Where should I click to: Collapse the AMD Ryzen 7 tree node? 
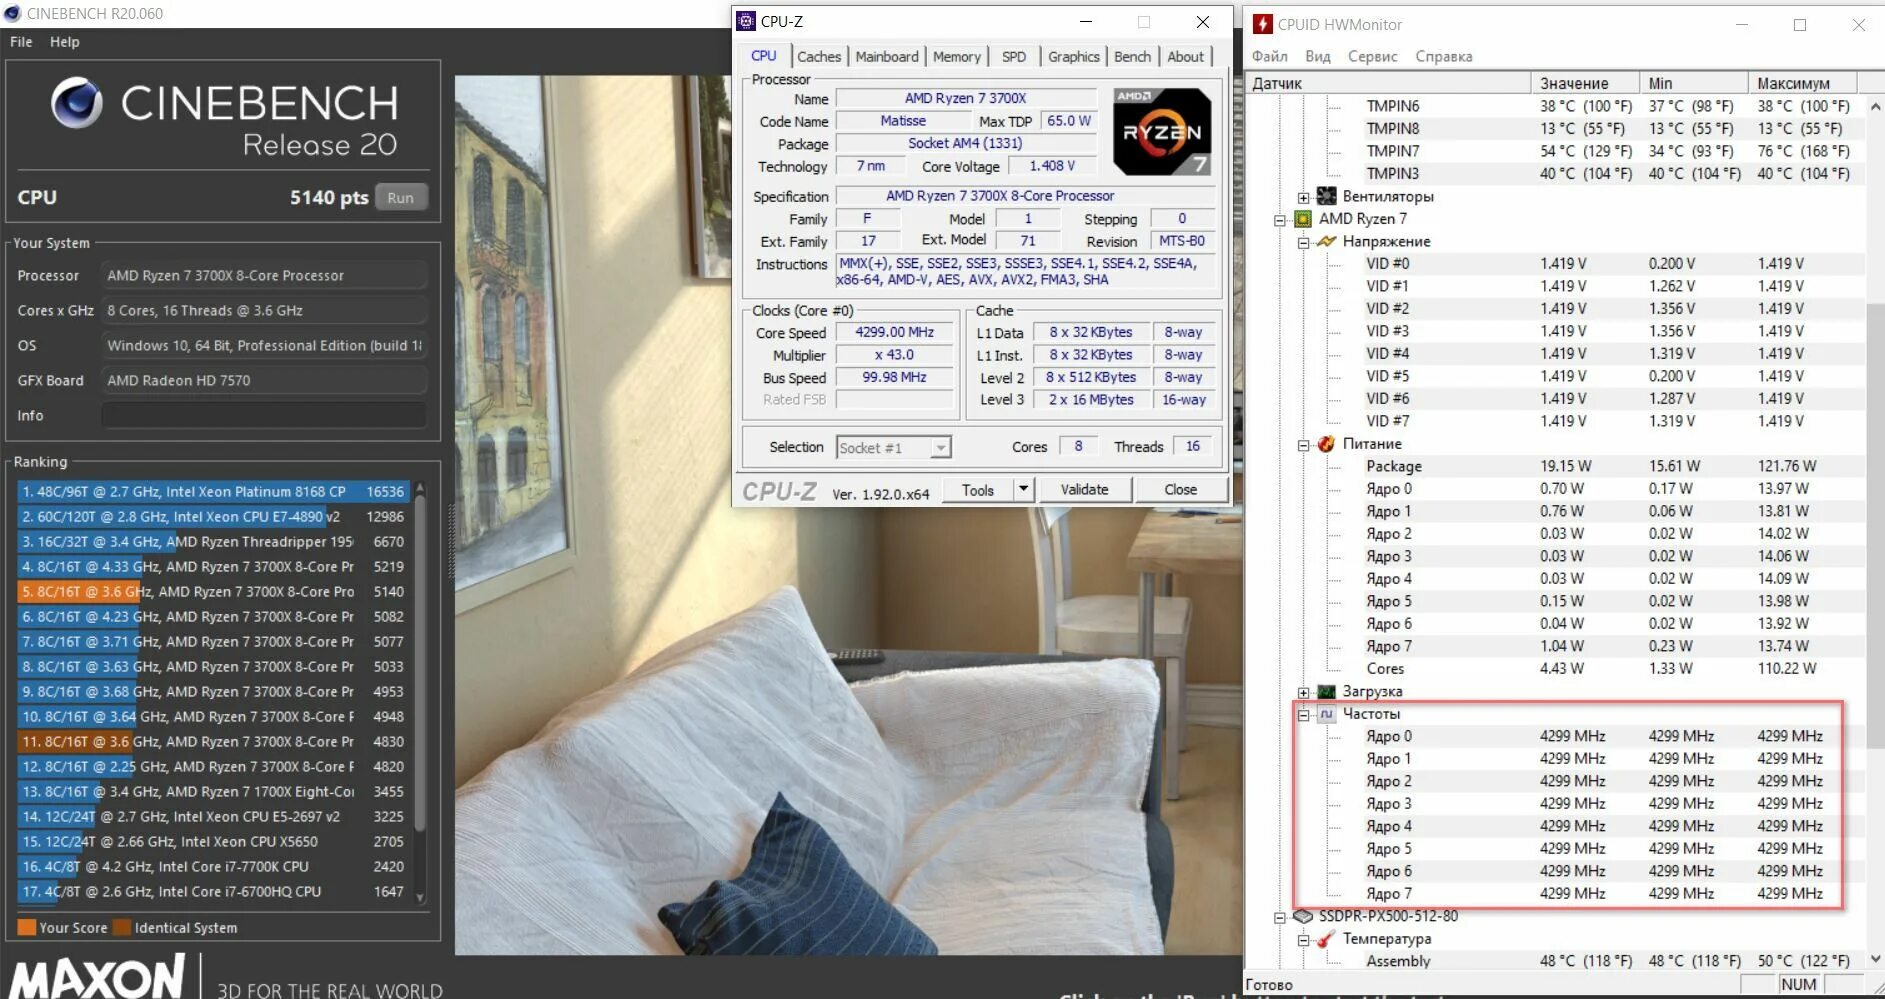pyautogui.click(x=1279, y=220)
